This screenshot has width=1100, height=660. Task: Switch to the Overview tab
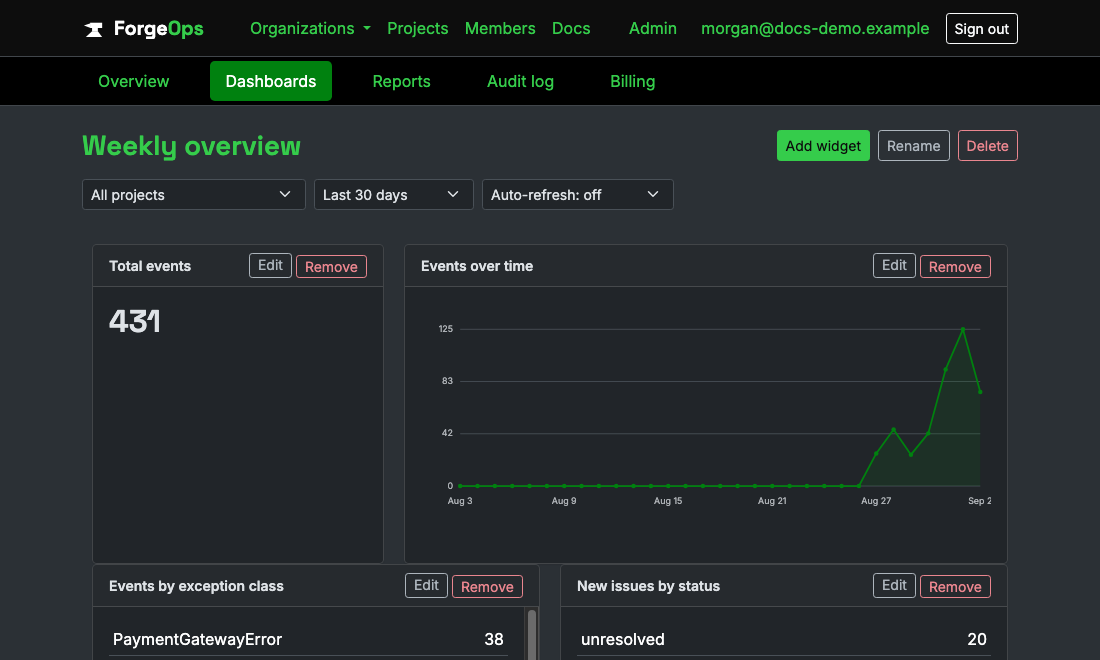133,81
